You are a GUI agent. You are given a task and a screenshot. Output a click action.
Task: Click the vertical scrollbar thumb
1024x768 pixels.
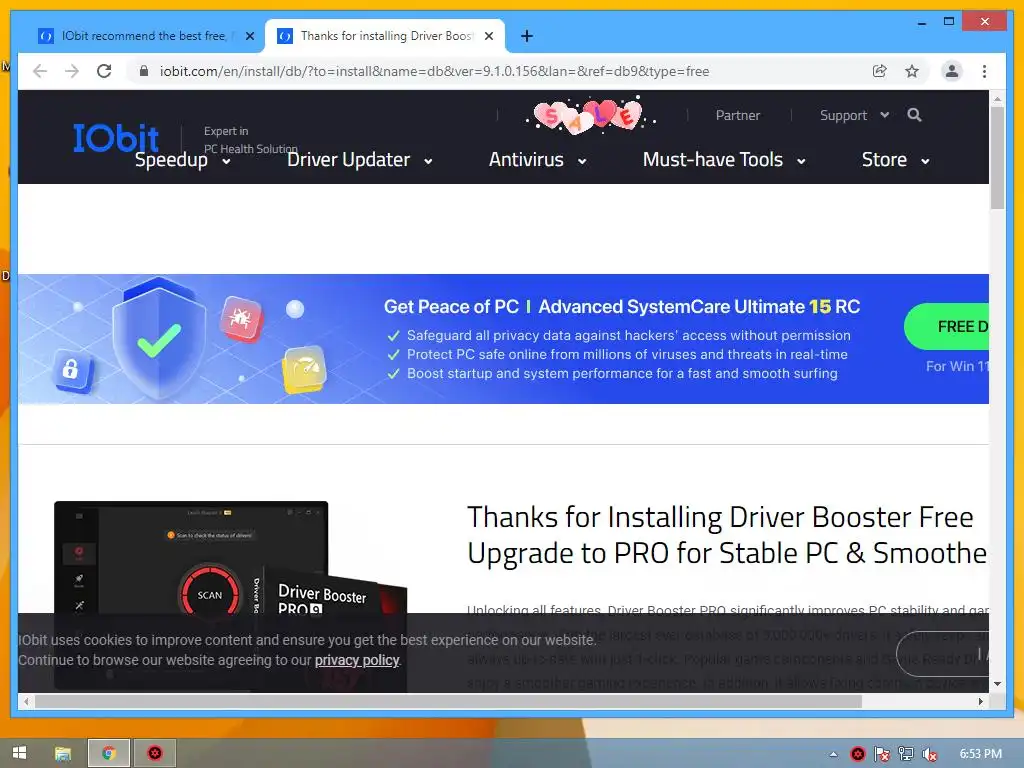tap(997, 157)
